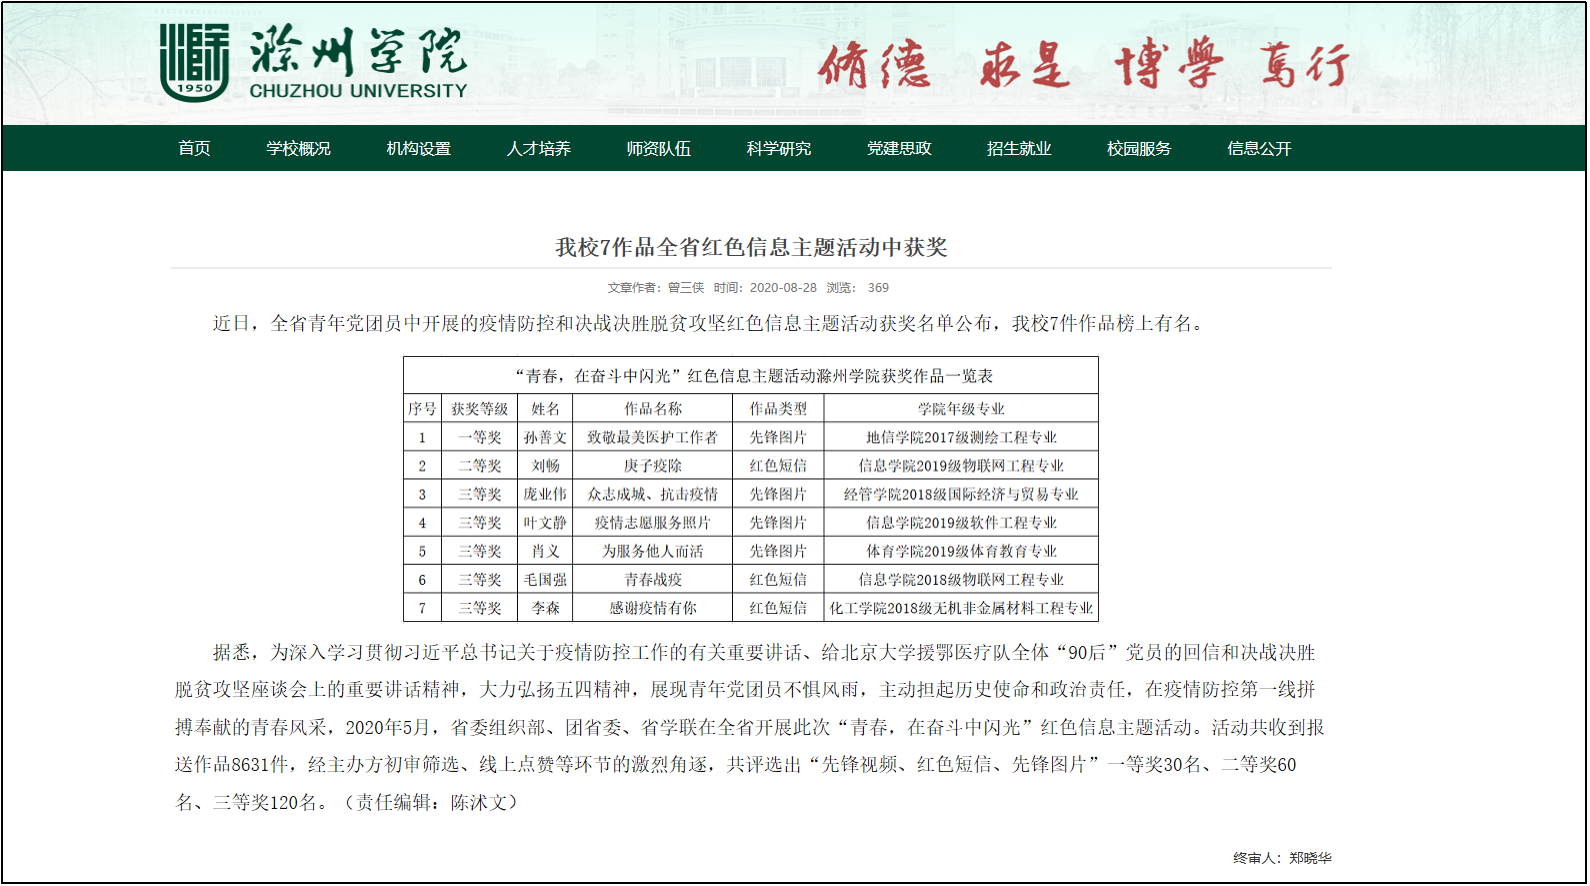
Task: Click 地信学院2017级测绘工程专业 cell
Action: click(961, 438)
